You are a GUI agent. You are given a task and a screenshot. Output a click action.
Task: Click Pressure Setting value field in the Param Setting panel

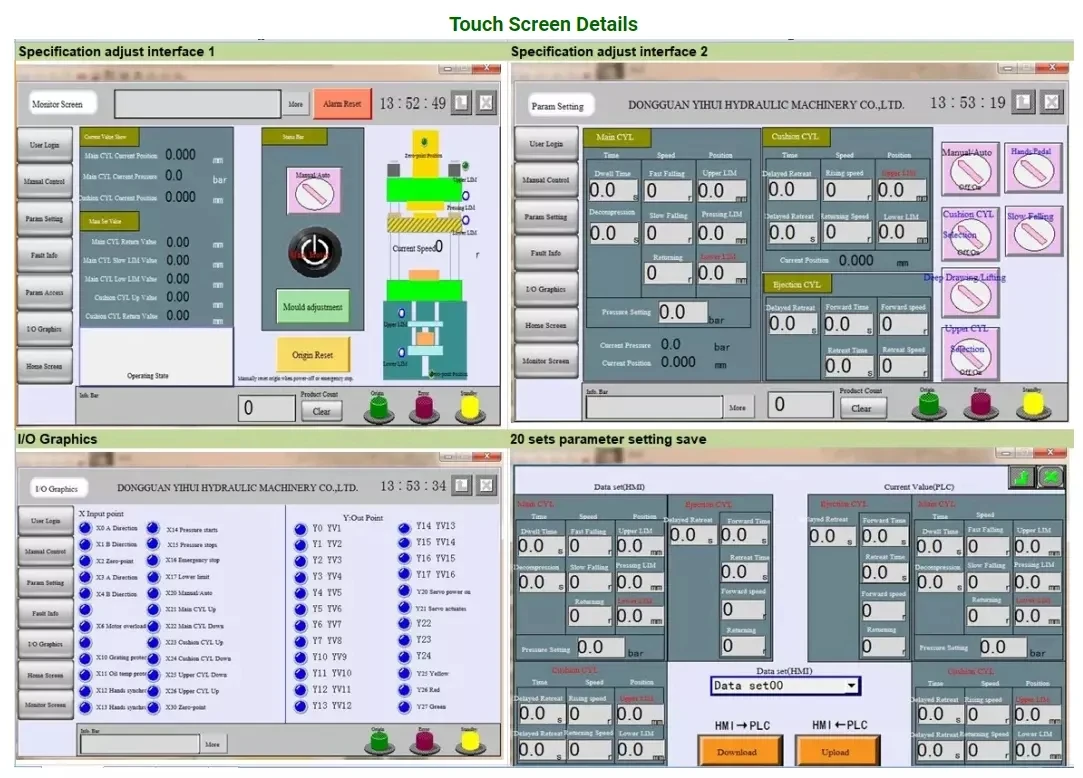click(684, 313)
